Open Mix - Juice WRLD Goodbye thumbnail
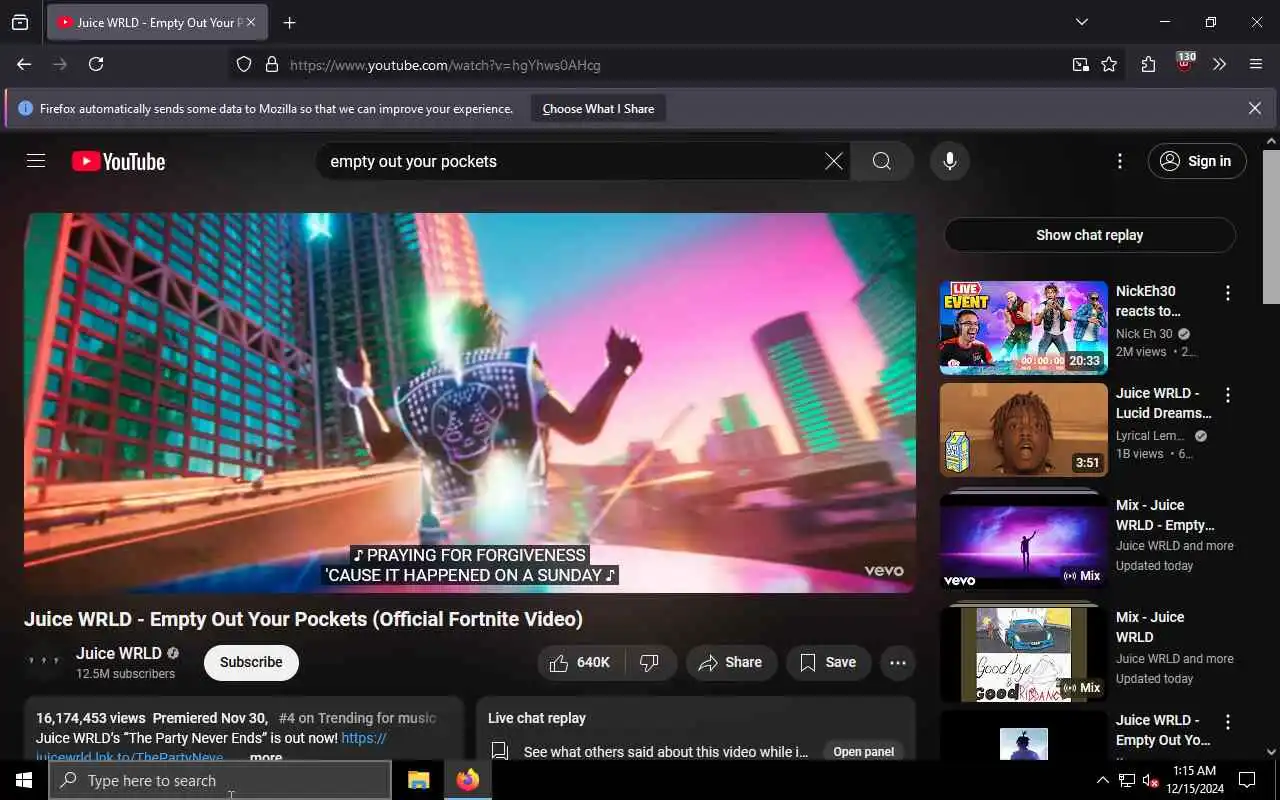This screenshot has width=1280, height=800. point(1023,653)
